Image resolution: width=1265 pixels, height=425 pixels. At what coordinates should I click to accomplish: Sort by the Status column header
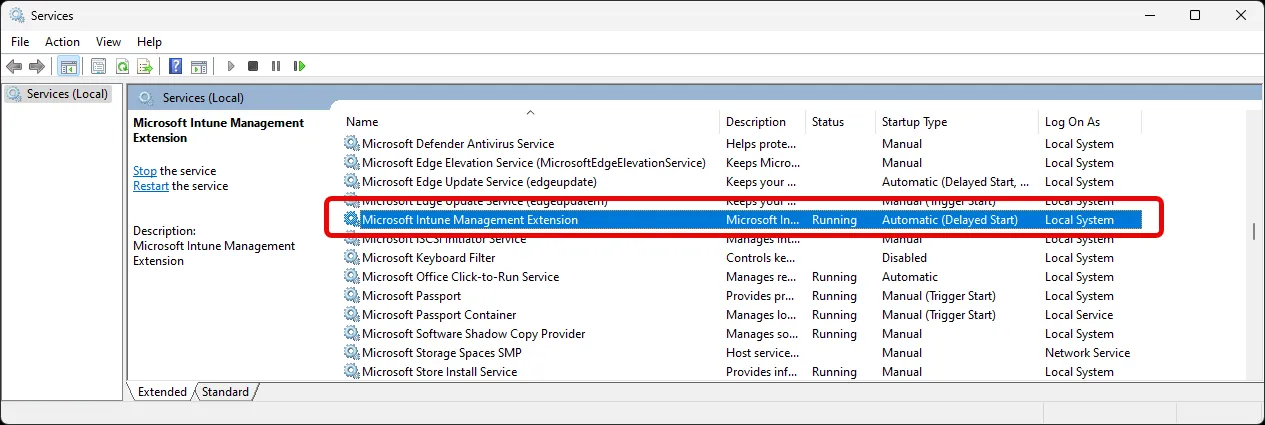click(841, 122)
